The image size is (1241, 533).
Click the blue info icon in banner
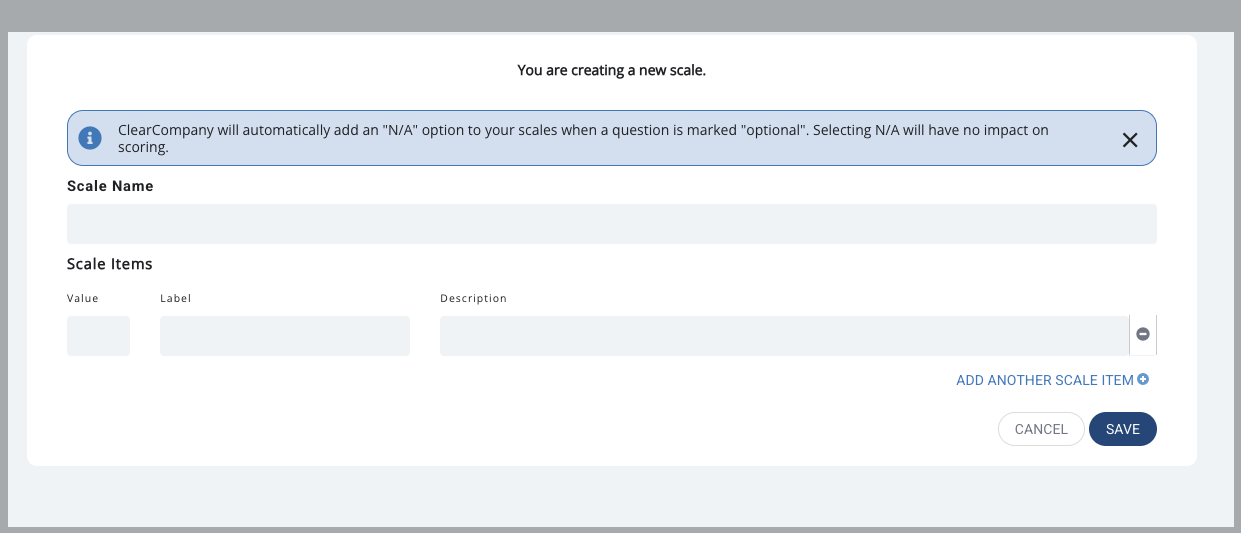tap(90, 138)
